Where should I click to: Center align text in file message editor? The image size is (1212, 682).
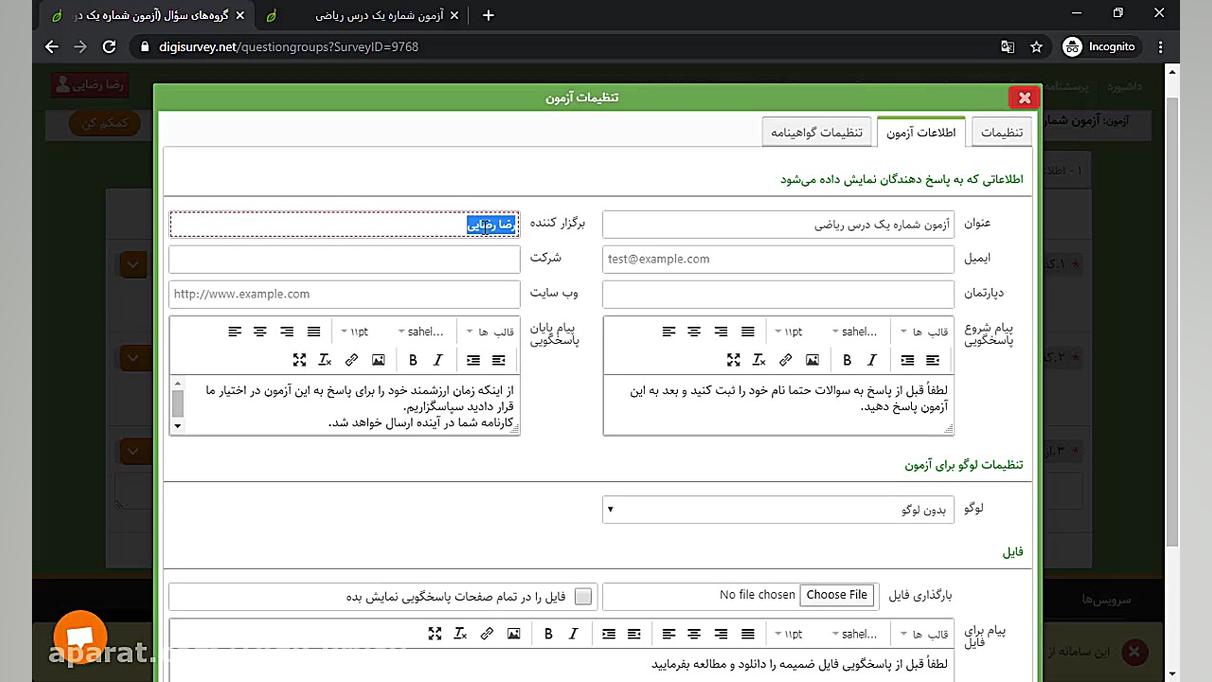694,634
